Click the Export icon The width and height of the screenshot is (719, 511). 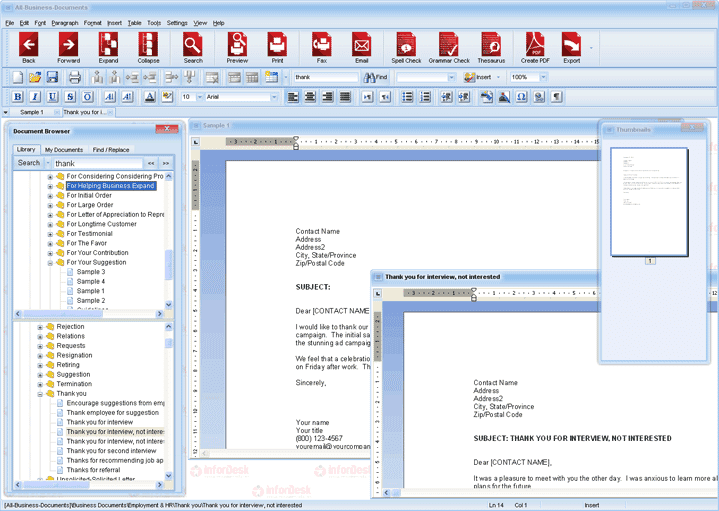571,47
